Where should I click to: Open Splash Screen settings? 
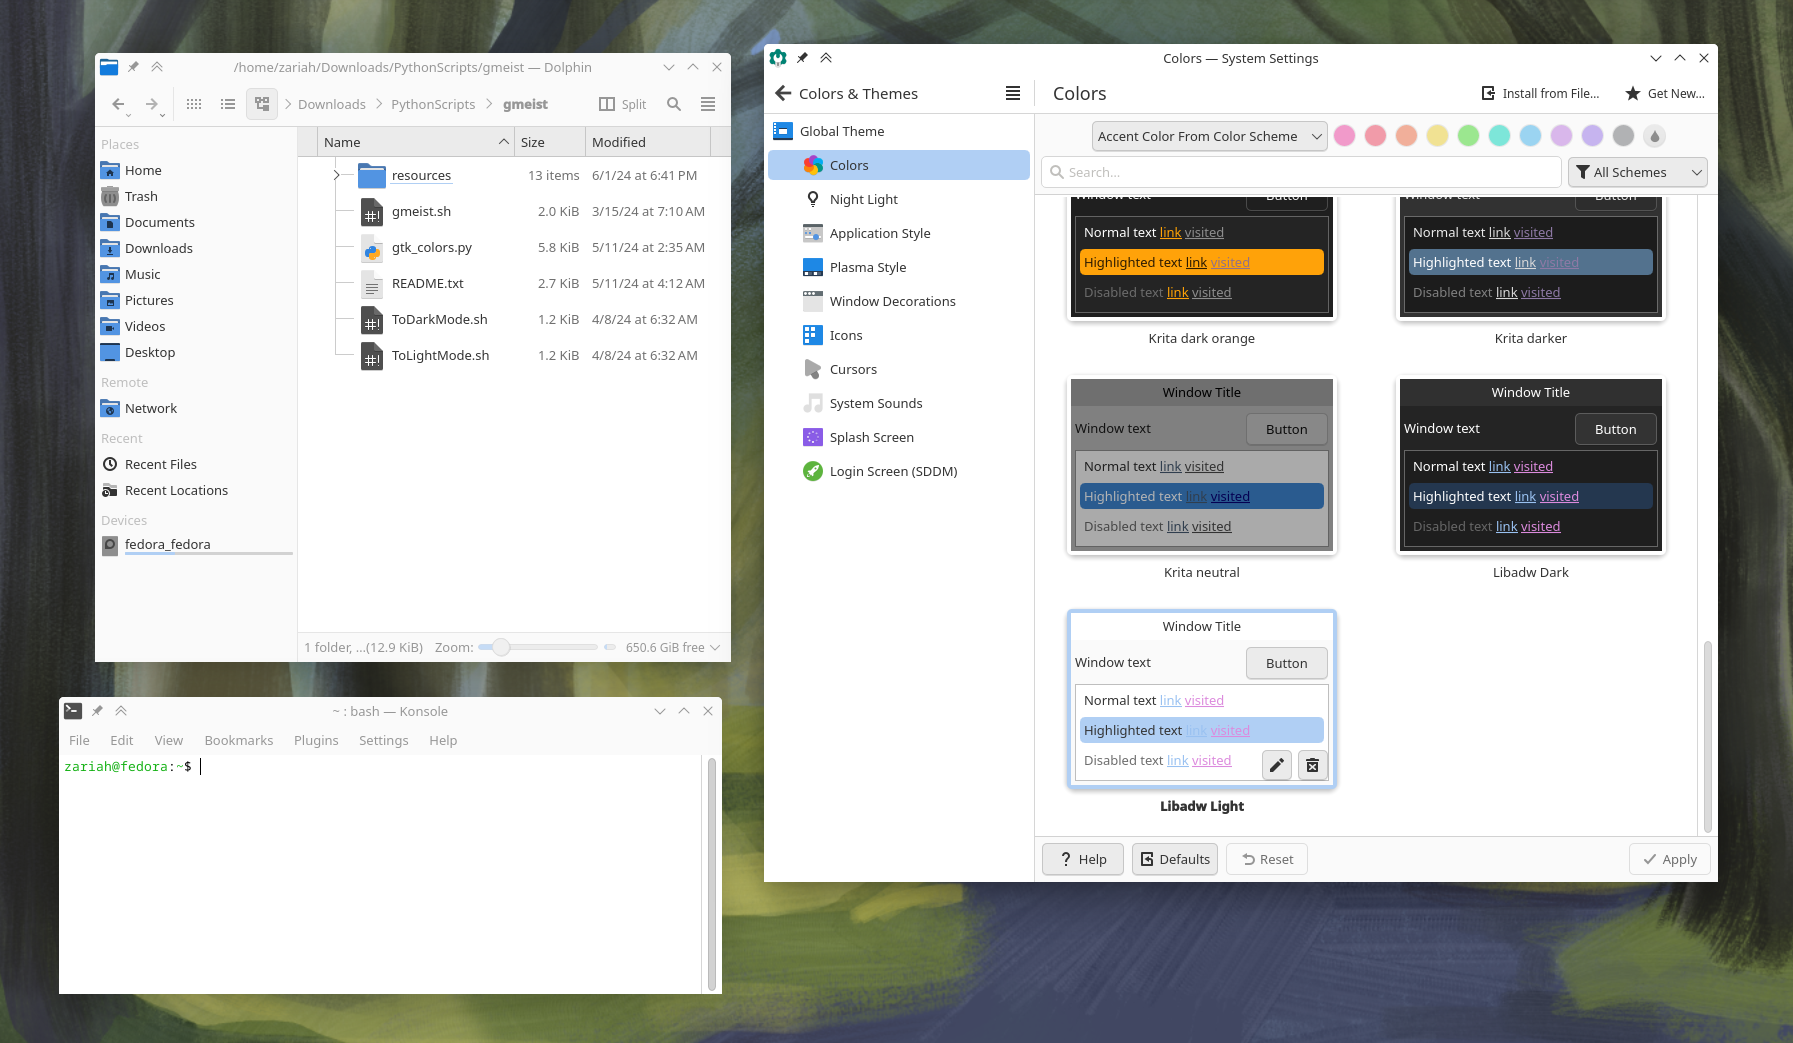[899, 437]
